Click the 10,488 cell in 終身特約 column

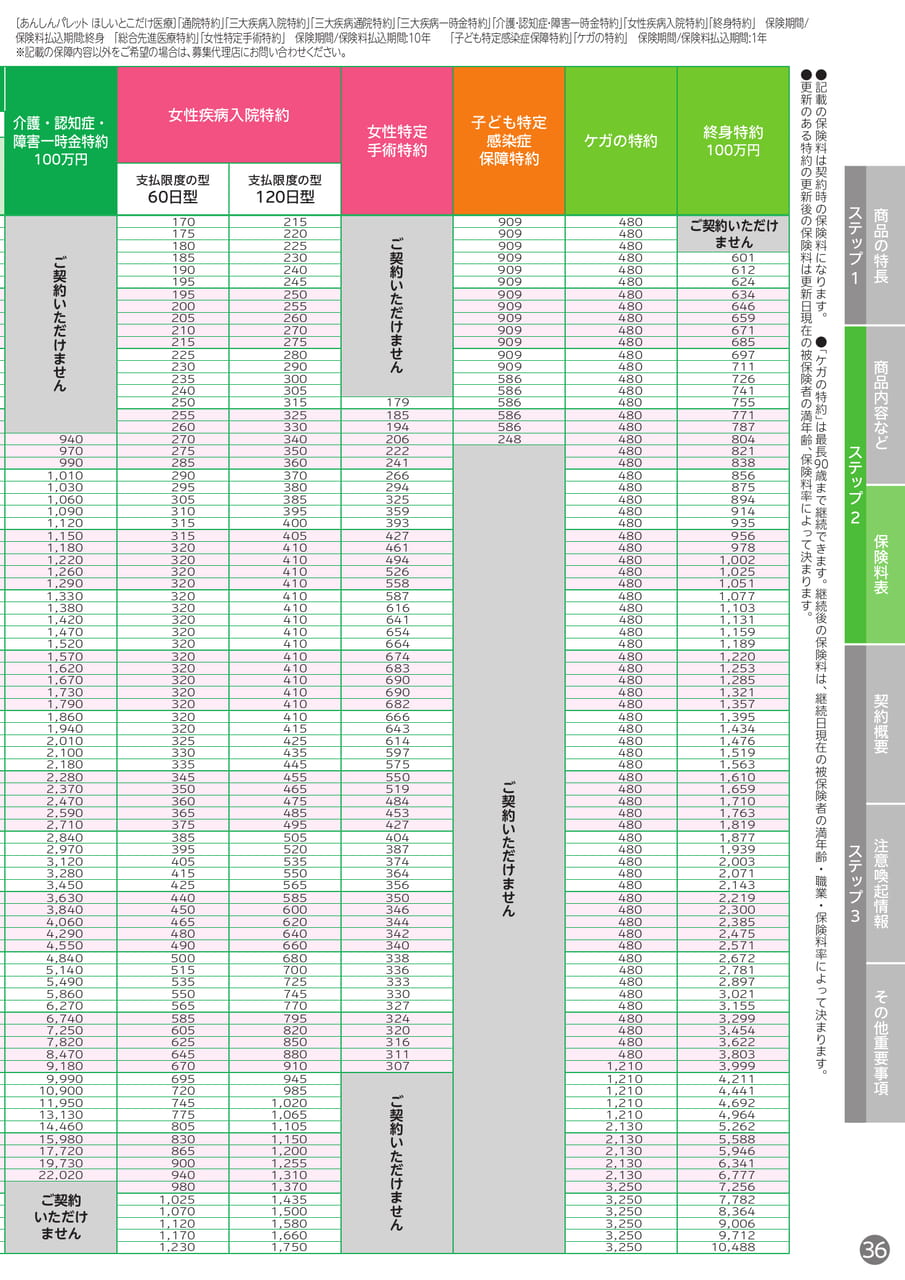[733, 1247]
